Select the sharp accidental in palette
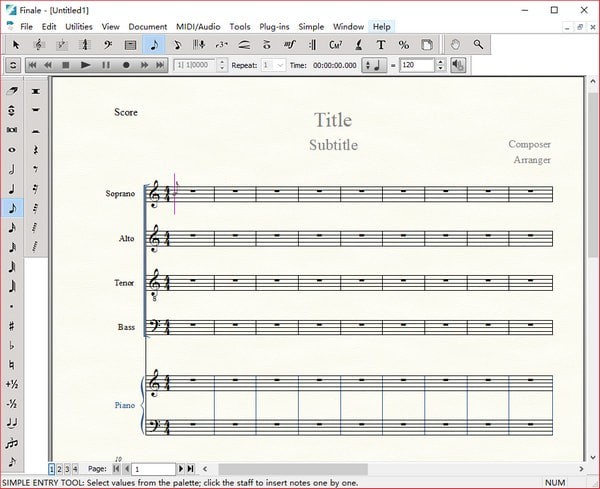 click(12, 325)
